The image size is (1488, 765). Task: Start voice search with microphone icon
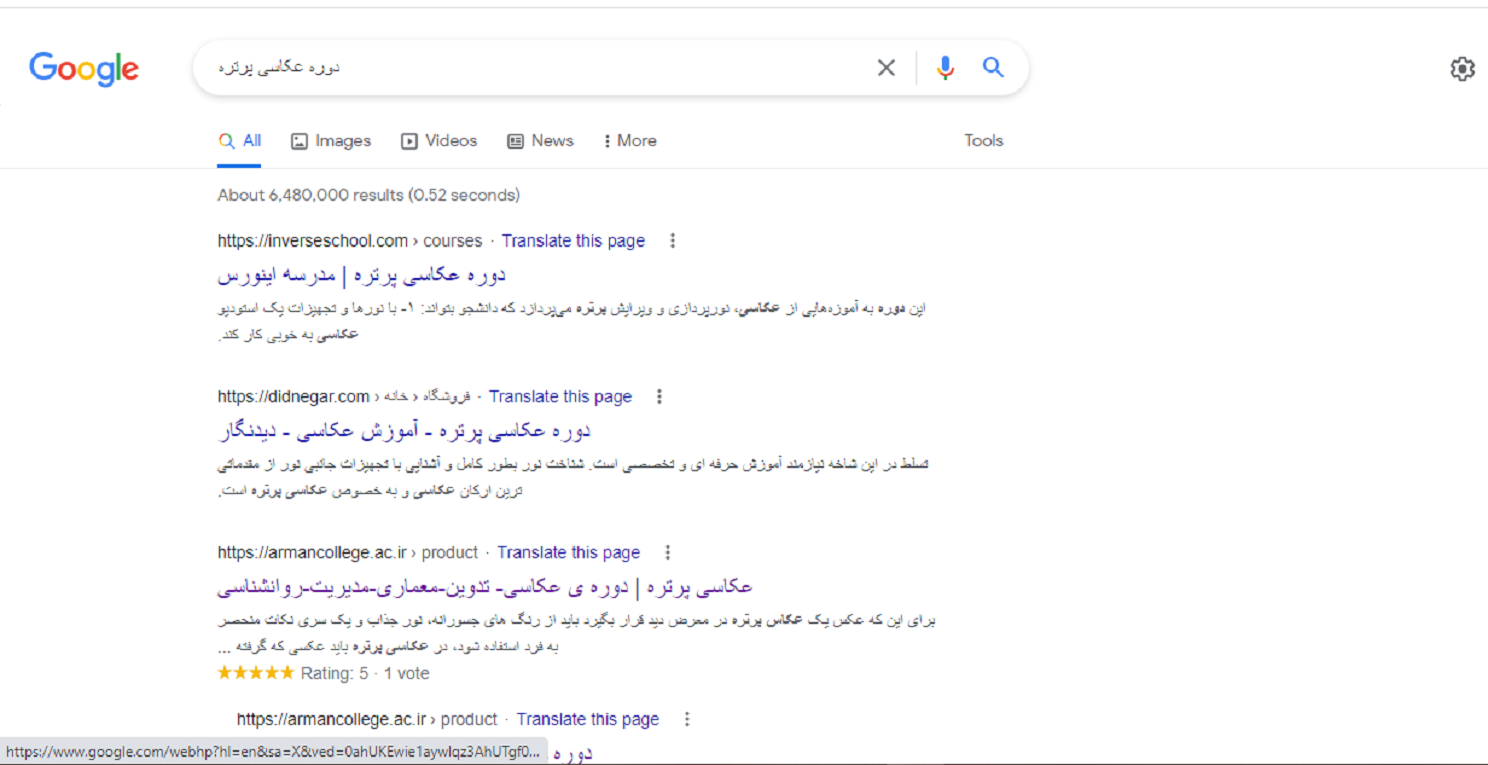[x=945, y=68]
